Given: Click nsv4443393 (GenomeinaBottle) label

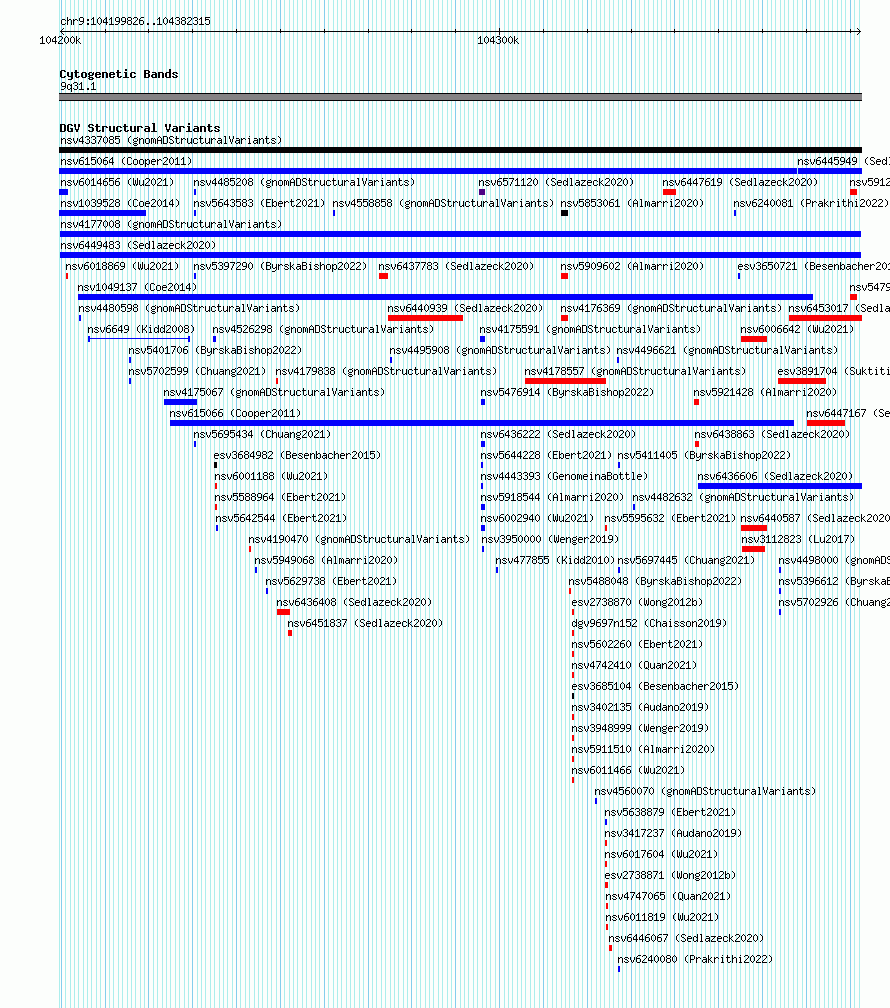Looking at the screenshot, I should tap(564, 476).
